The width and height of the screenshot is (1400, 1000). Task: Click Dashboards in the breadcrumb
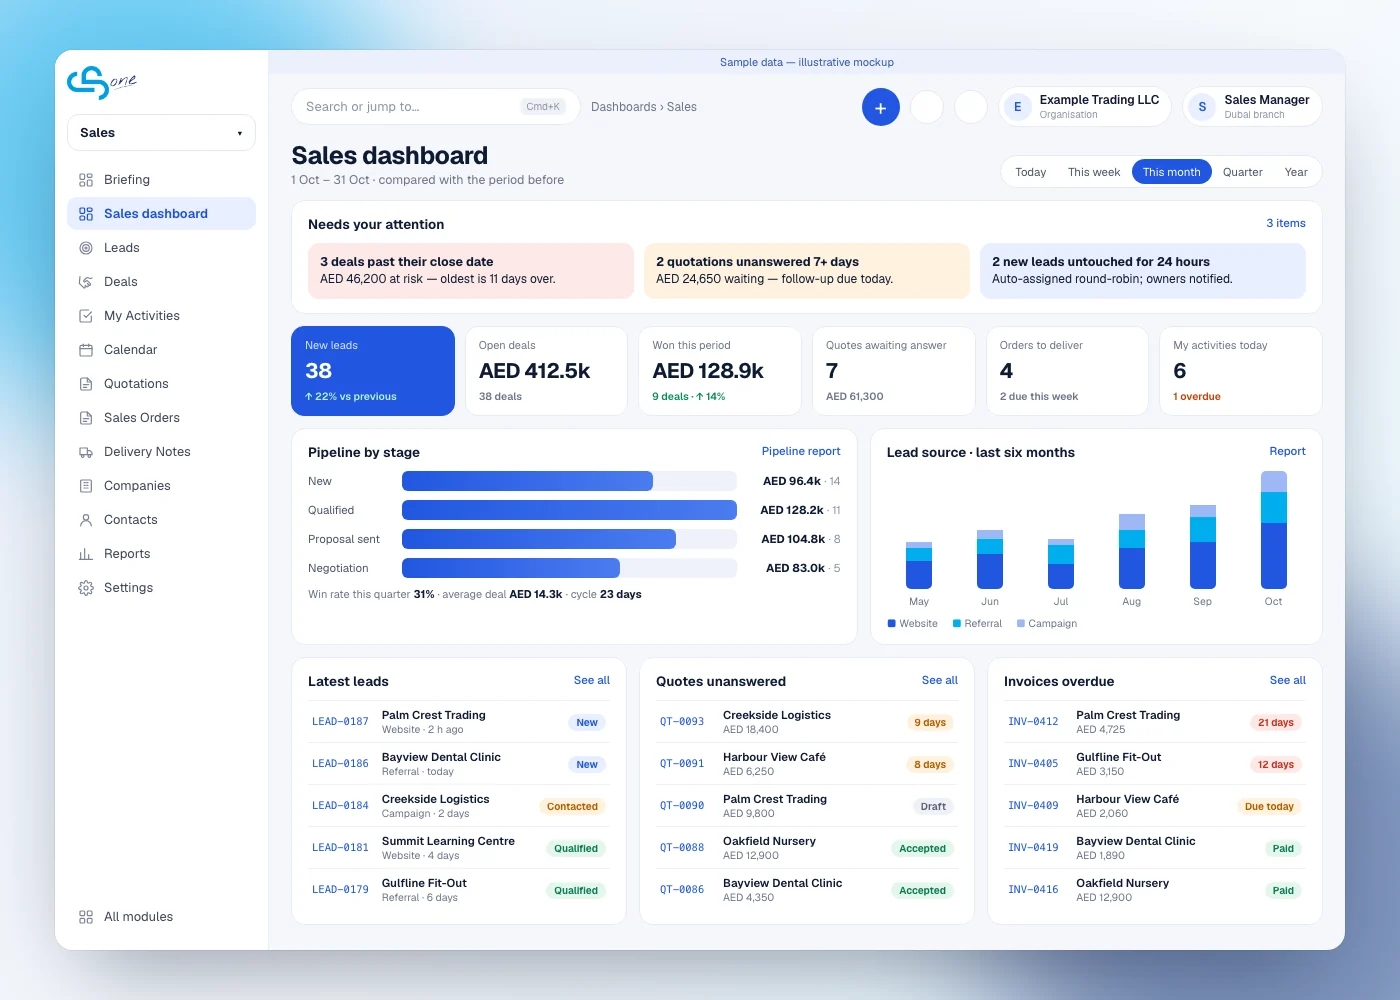point(624,107)
